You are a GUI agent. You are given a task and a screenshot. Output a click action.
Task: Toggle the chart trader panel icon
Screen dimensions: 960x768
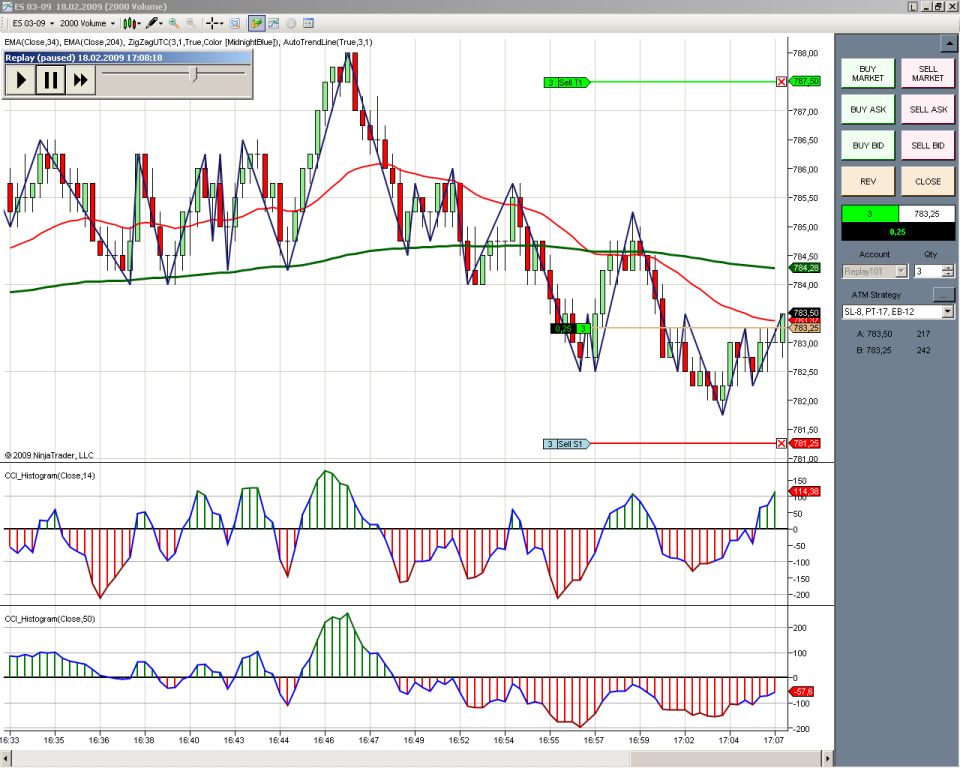256,22
